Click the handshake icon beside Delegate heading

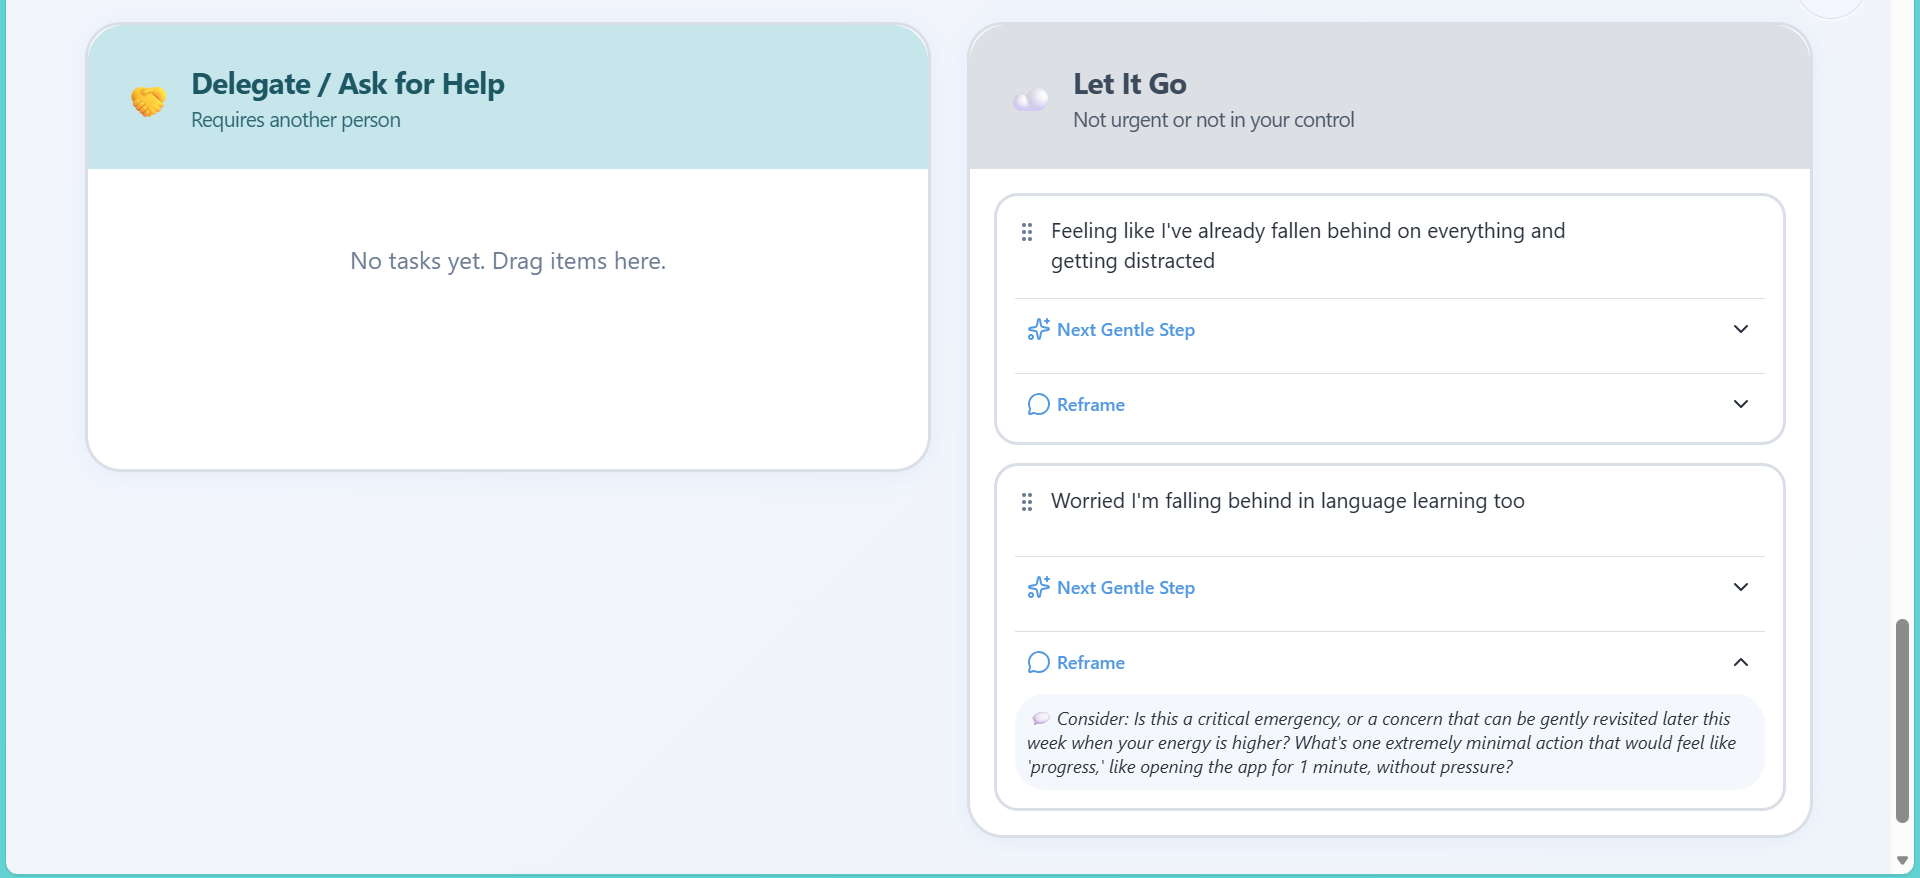coord(148,101)
